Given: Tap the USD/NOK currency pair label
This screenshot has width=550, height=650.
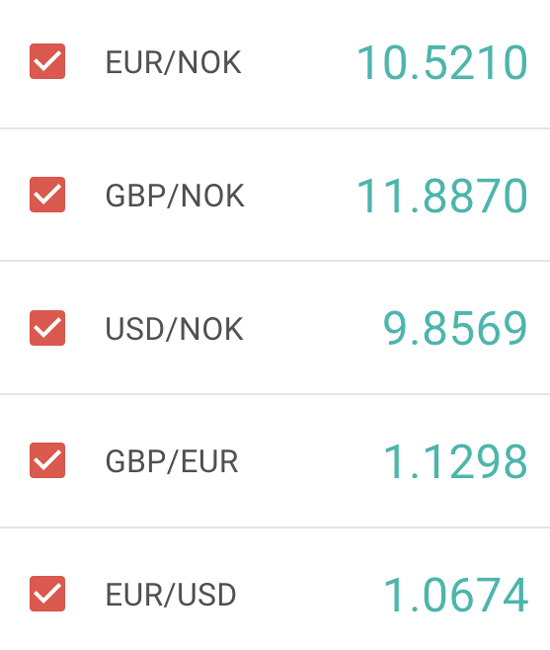Looking at the screenshot, I should [x=174, y=329].
